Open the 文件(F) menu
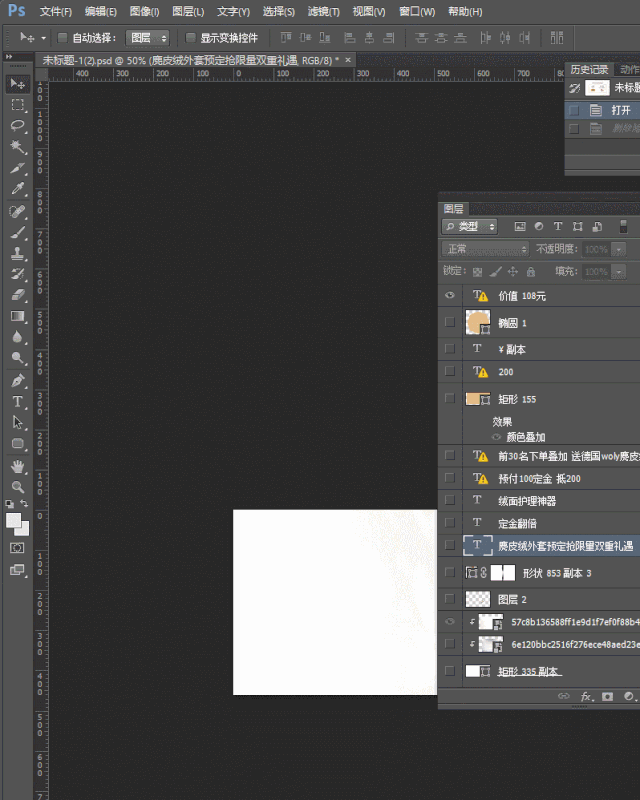The image size is (640, 800). 56,12
